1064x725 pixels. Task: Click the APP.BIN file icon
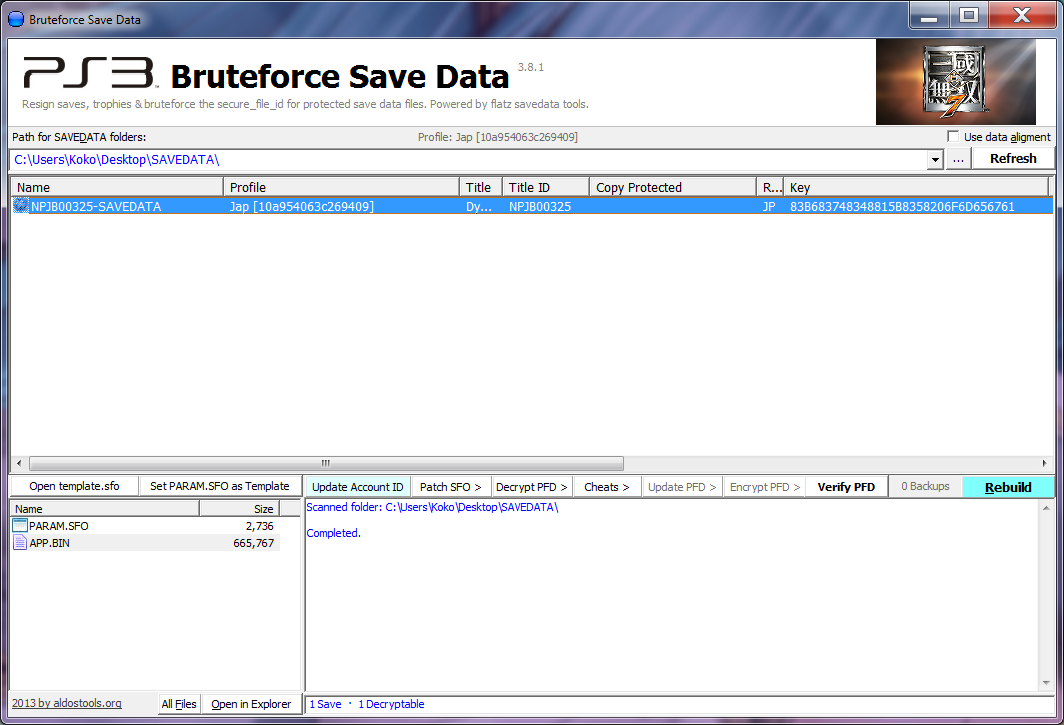pyautogui.click(x=20, y=542)
